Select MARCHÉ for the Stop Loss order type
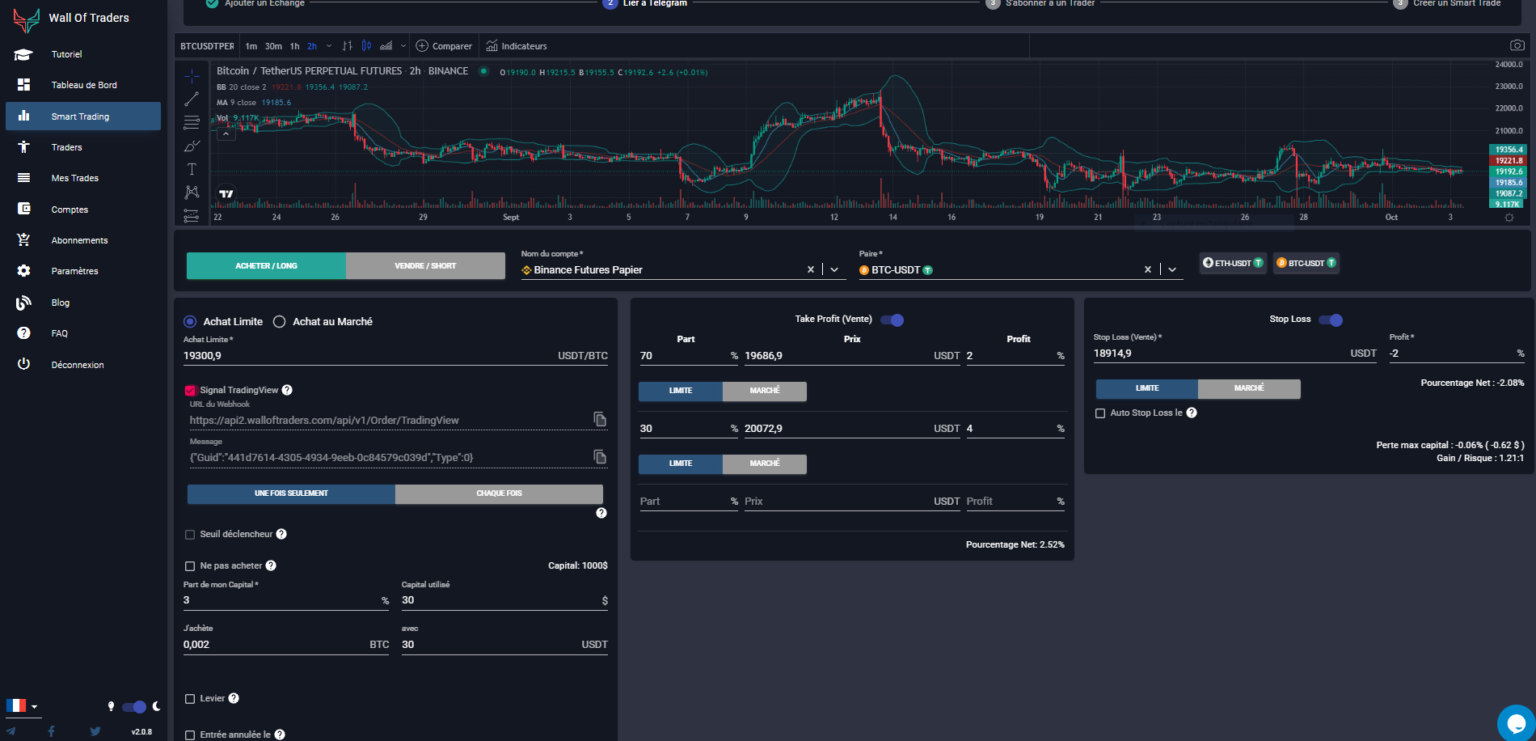Viewport: 1536px width, 741px height. coord(1248,388)
